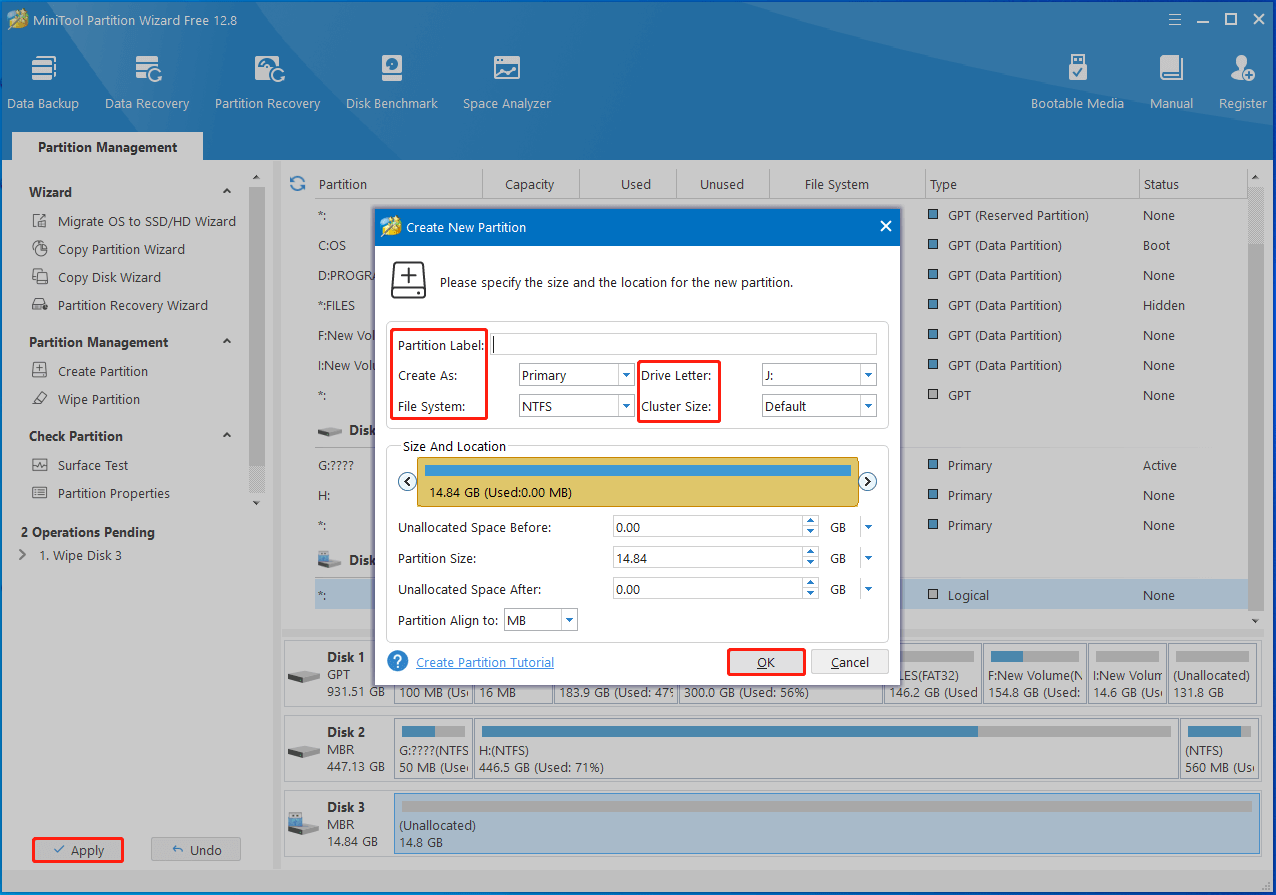1276x895 pixels.
Task: Launch the Data Recovery tool
Action: [147, 82]
